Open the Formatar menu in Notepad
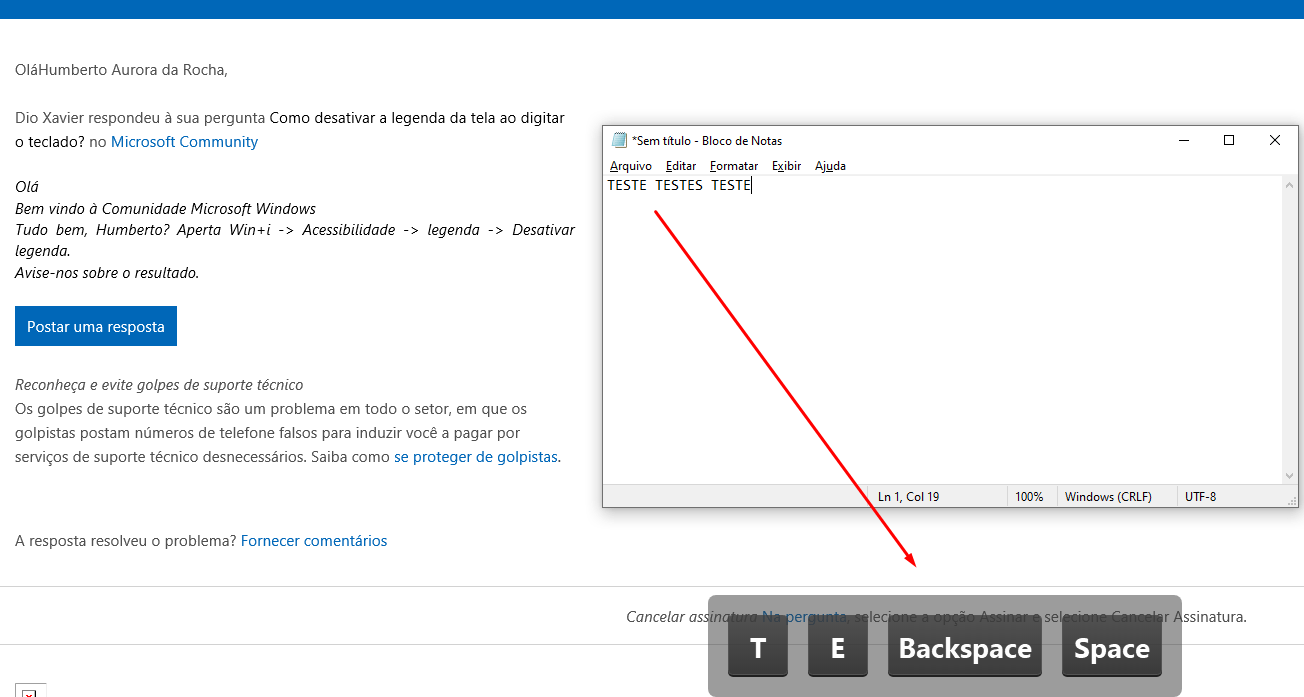The image size is (1304, 697). pyautogui.click(x=734, y=166)
